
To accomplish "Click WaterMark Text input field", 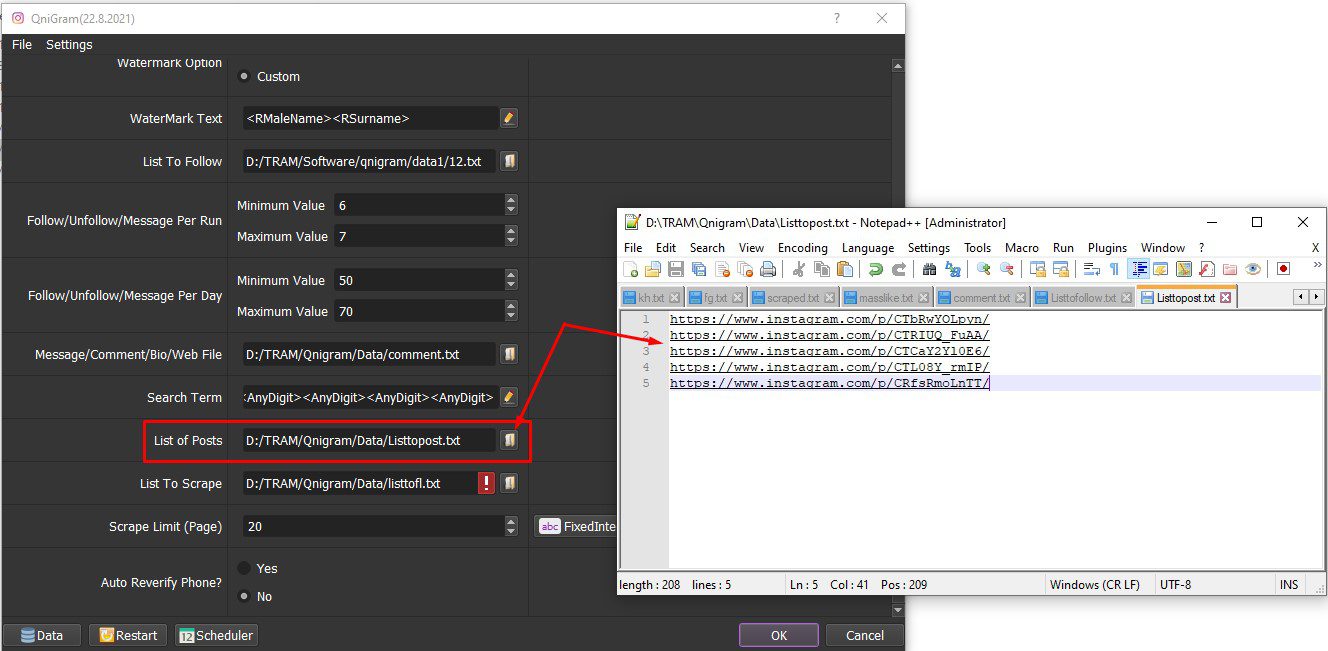I will 369,118.
